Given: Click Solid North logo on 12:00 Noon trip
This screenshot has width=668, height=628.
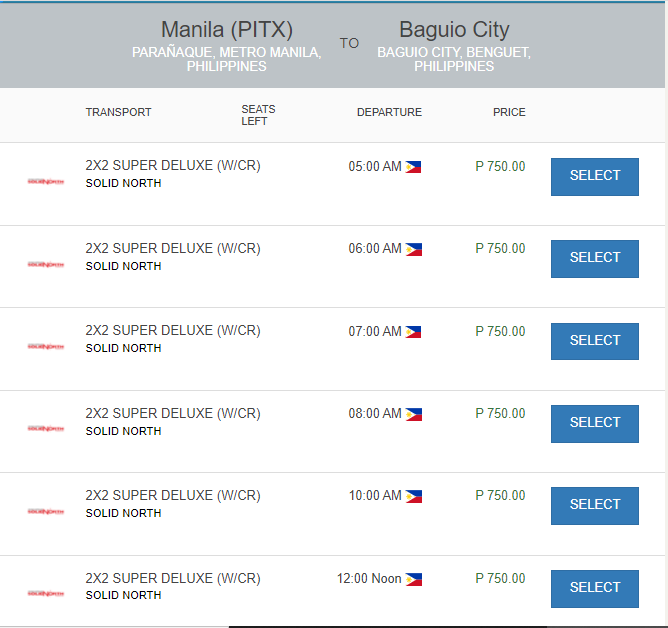Looking at the screenshot, I should coord(45,593).
